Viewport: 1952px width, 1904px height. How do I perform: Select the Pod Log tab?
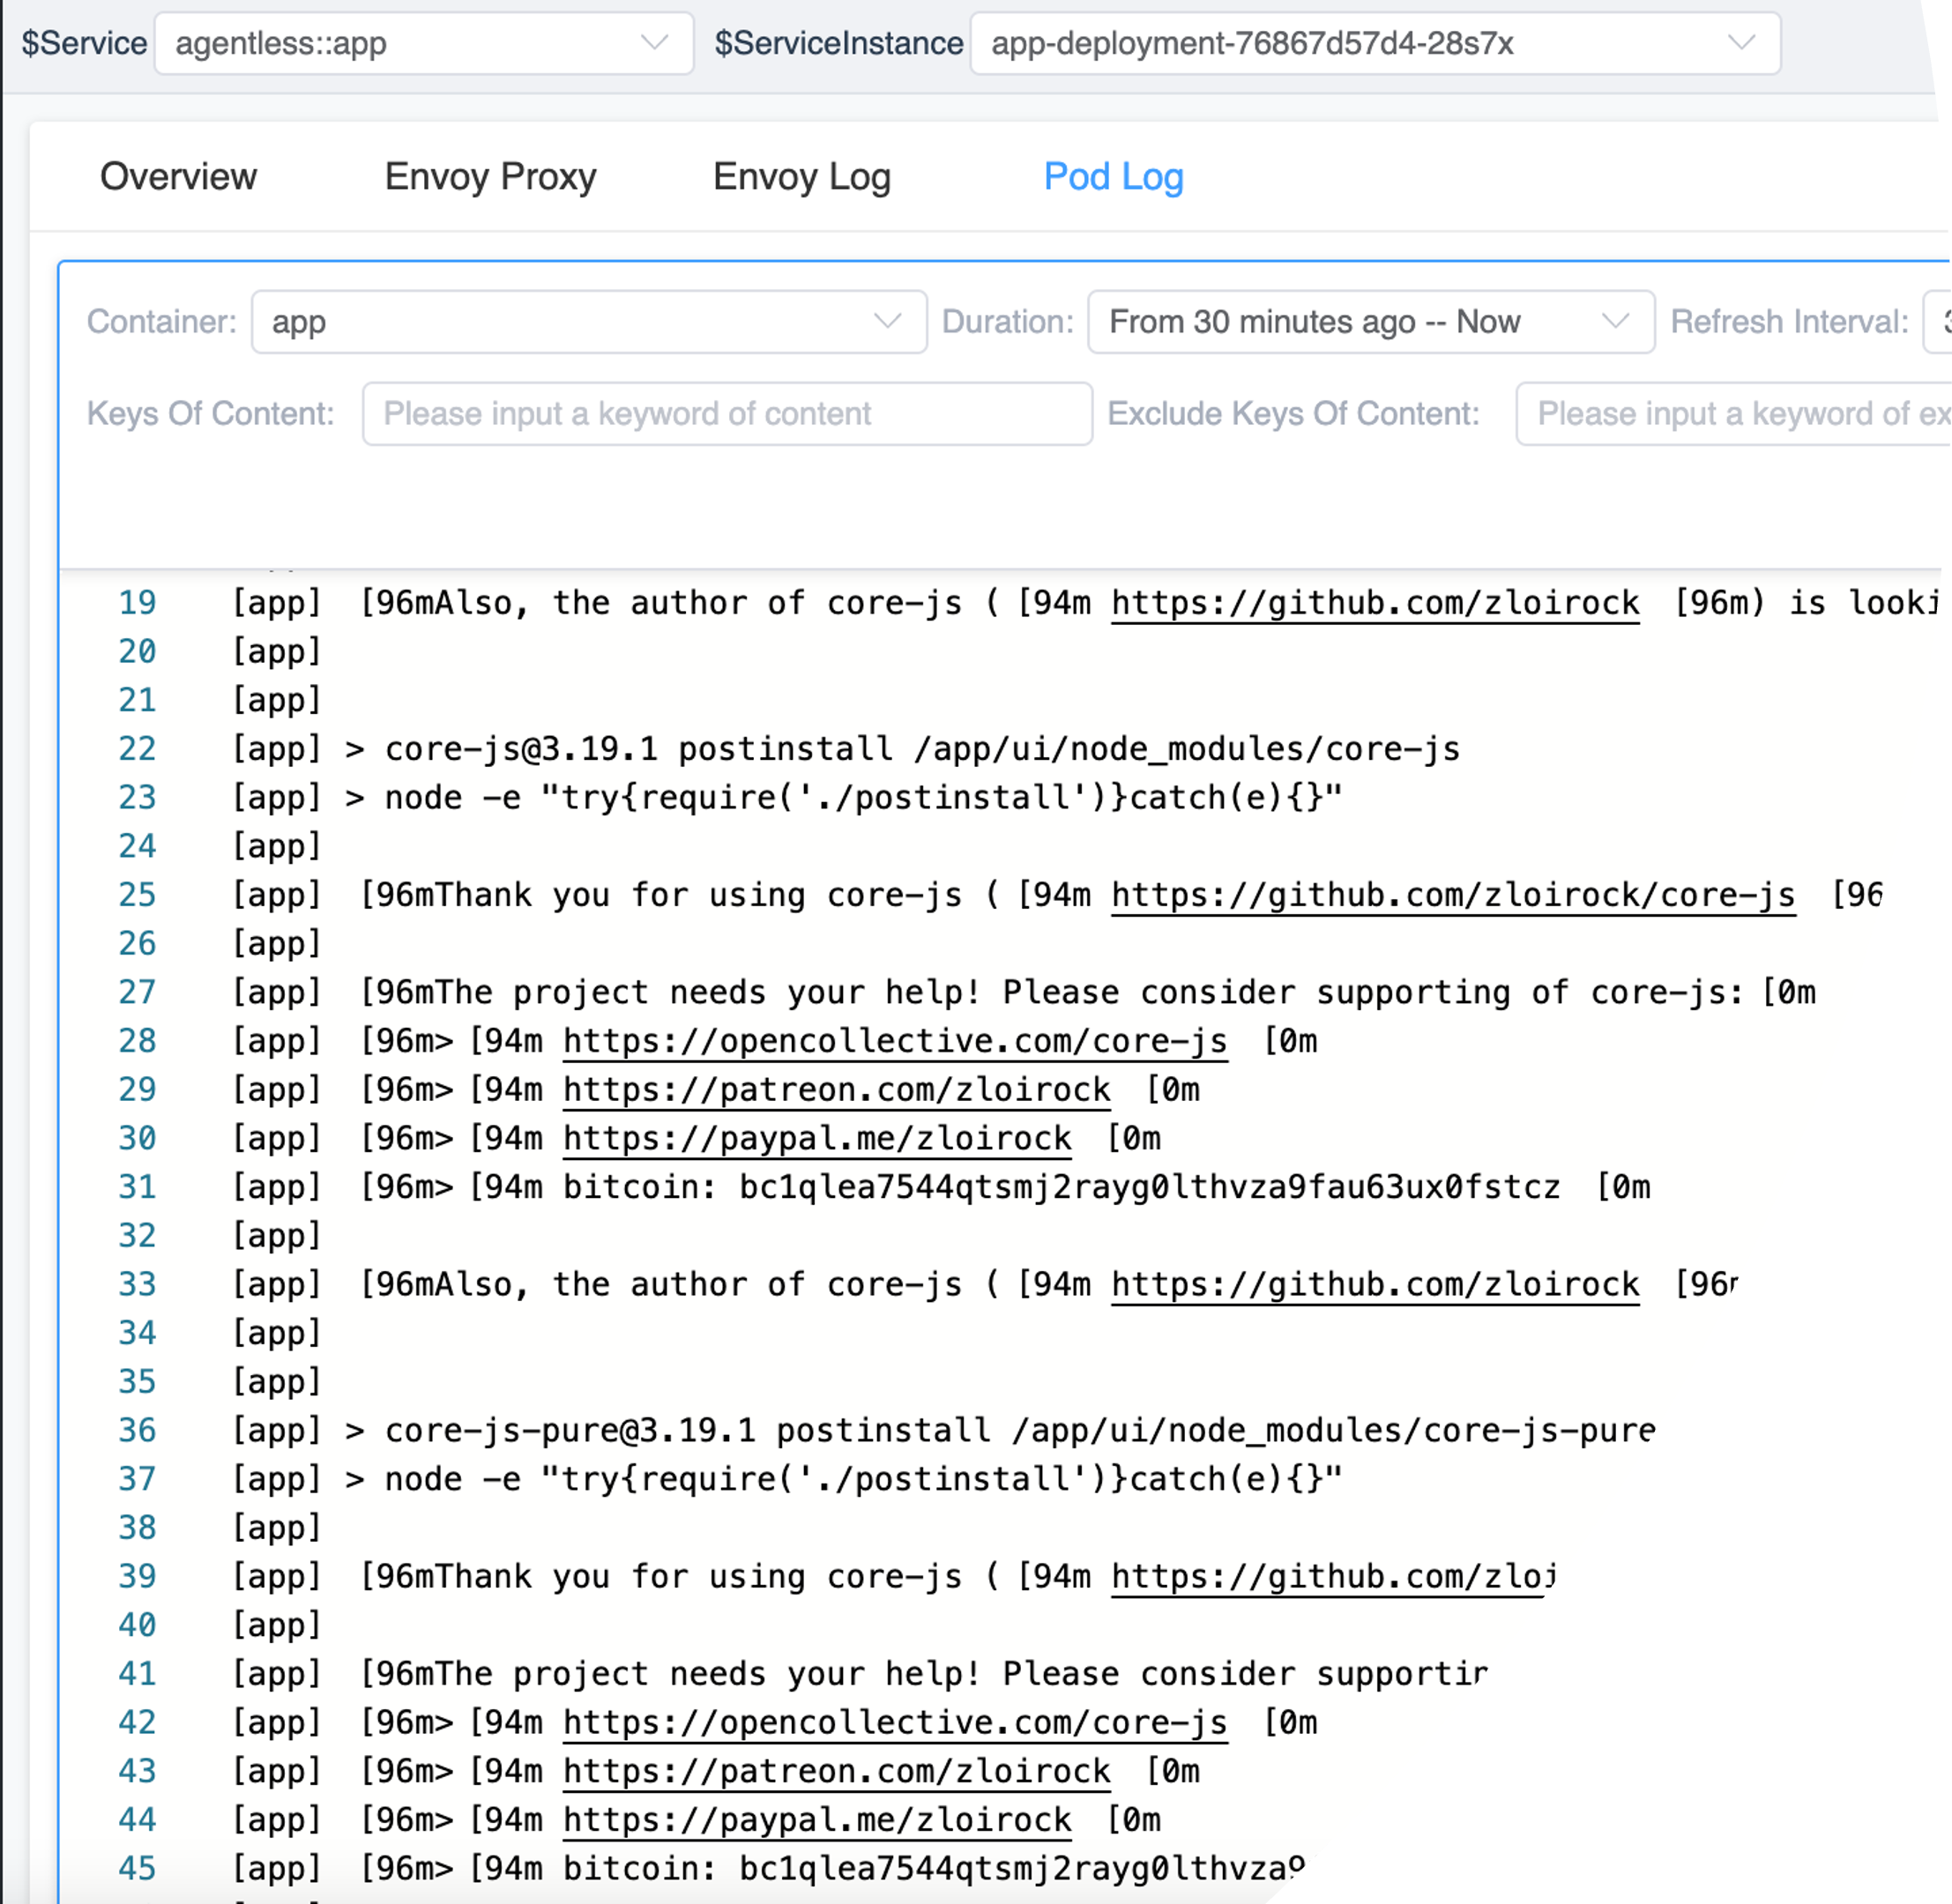[x=1113, y=177]
